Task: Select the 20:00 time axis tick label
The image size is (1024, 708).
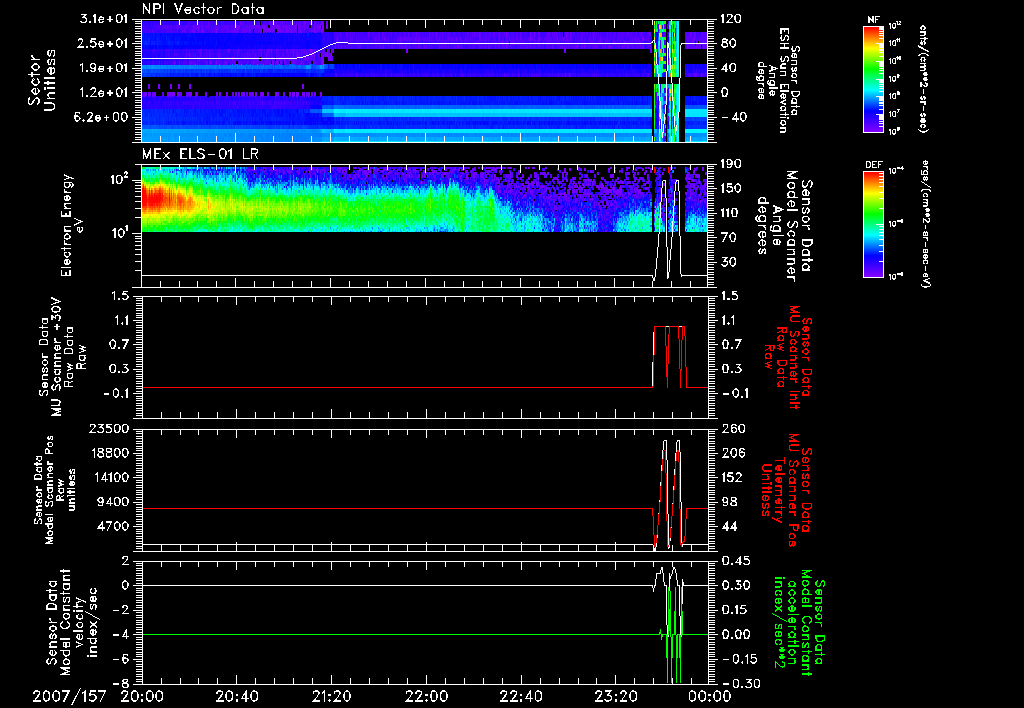Action: (141, 695)
